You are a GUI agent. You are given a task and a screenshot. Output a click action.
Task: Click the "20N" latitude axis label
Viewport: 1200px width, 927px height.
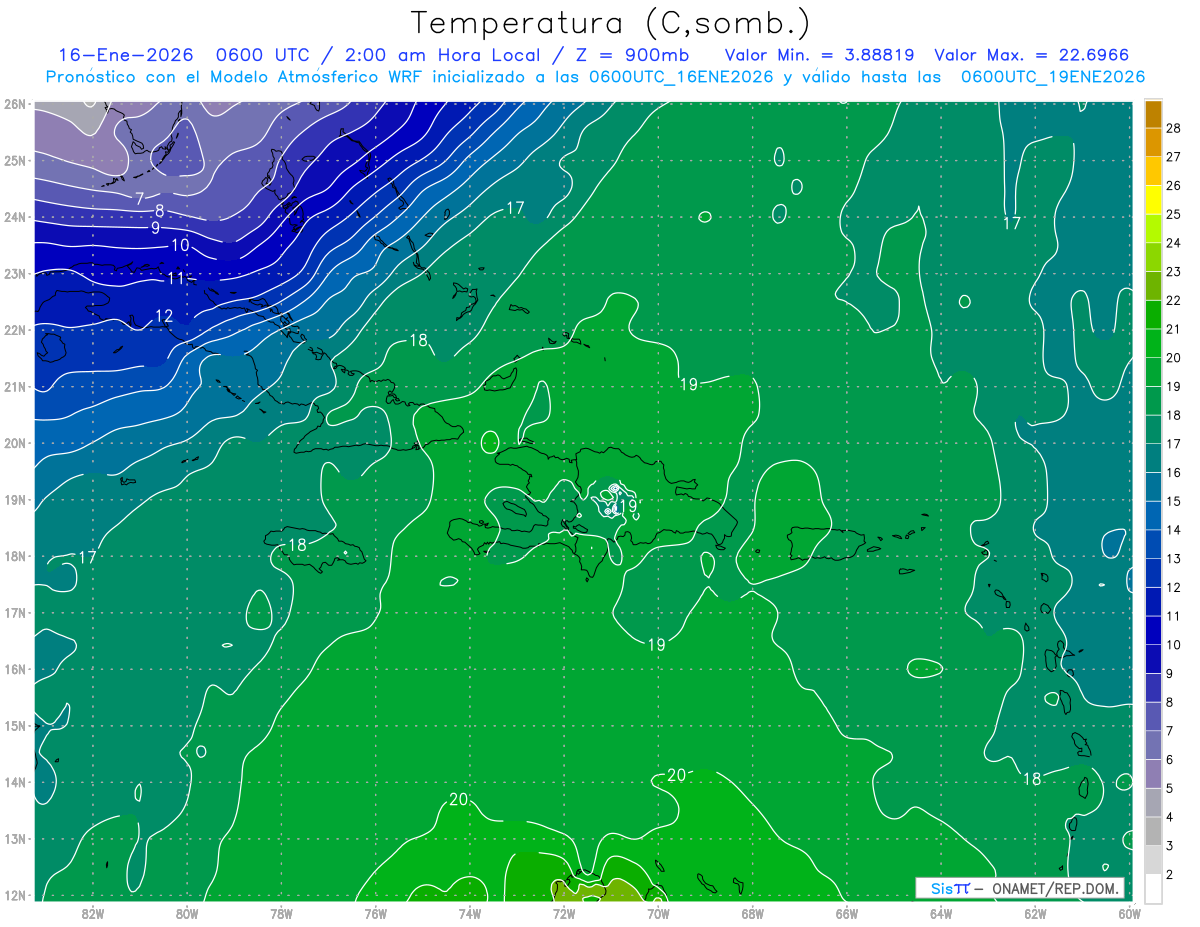[x=15, y=443]
